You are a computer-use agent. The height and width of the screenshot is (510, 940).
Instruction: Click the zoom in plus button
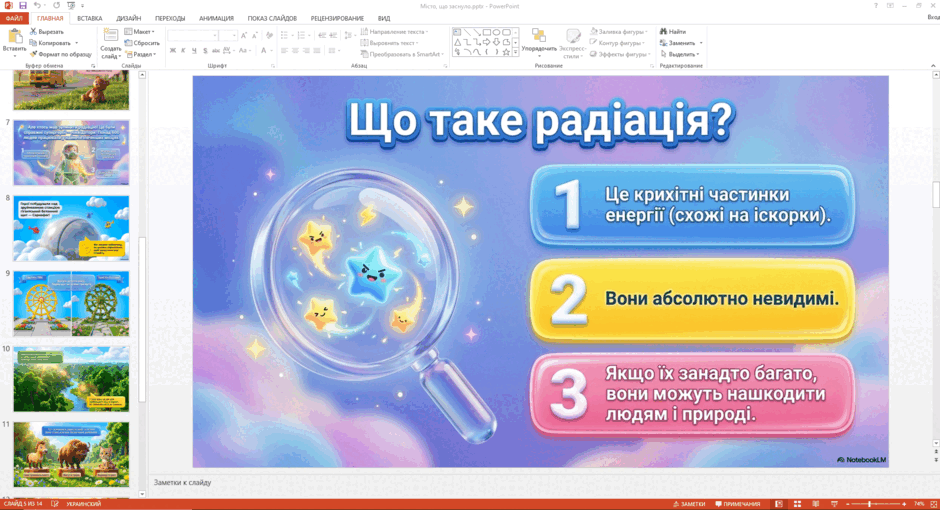(x=904, y=505)
